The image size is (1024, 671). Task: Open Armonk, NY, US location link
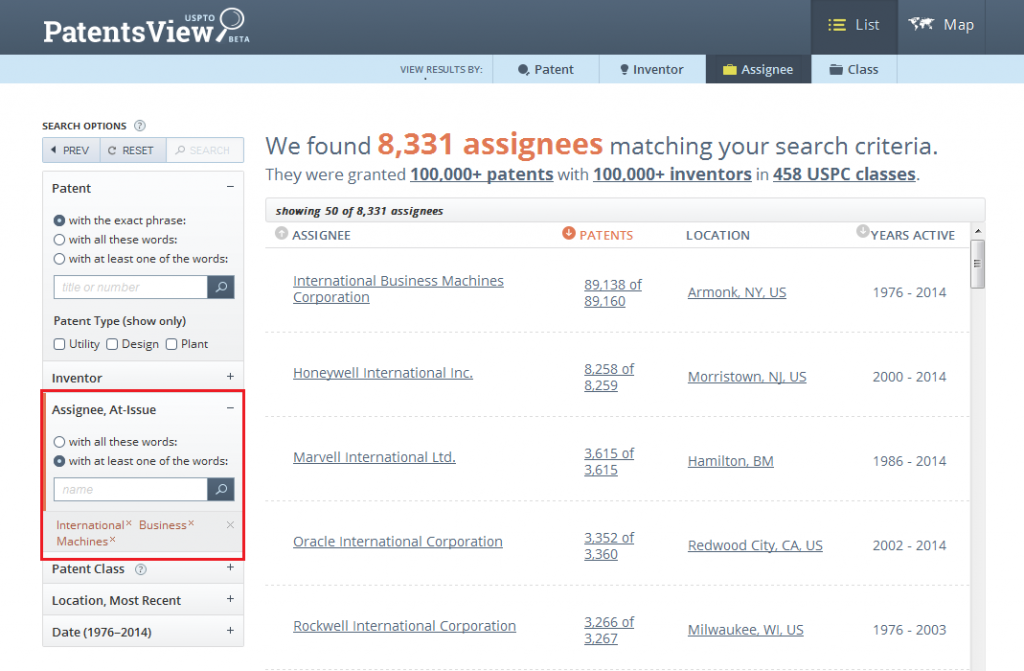coord(737,293)
